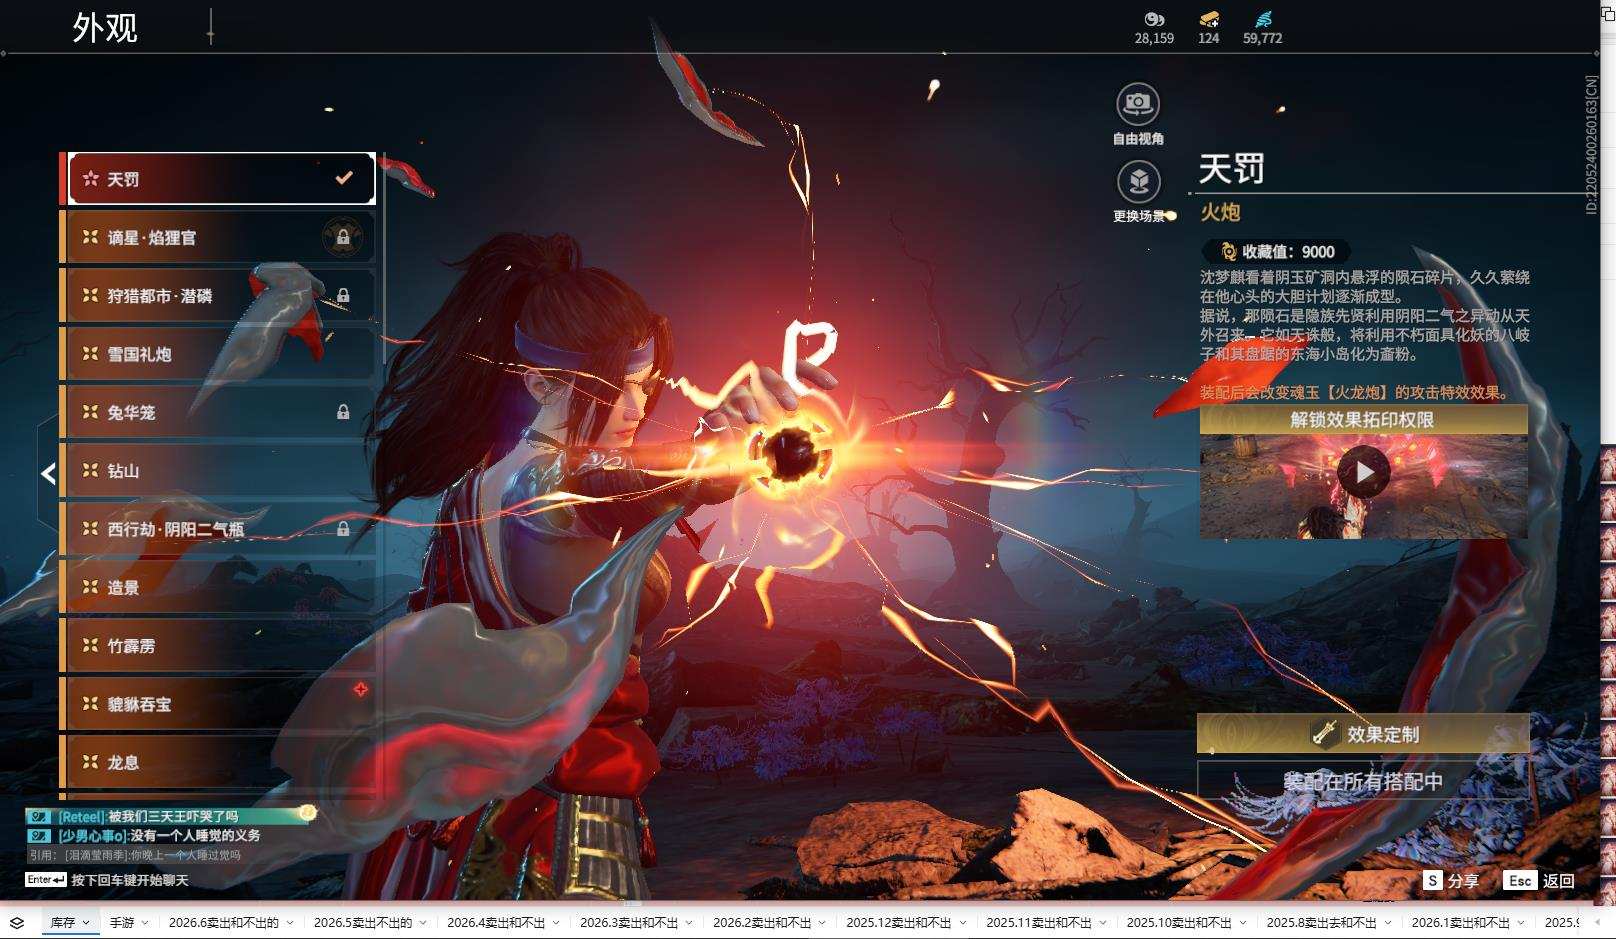Play the 解锁效果拓印权限 preview video
Image resolution: width=1616 pixels, height=939 pixels.
point(1363,471)
